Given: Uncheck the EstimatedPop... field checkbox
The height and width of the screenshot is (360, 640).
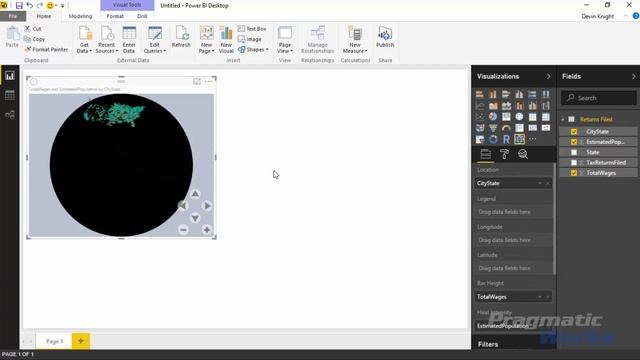Looking at the screenshot, I should click(x=574, y=142).
